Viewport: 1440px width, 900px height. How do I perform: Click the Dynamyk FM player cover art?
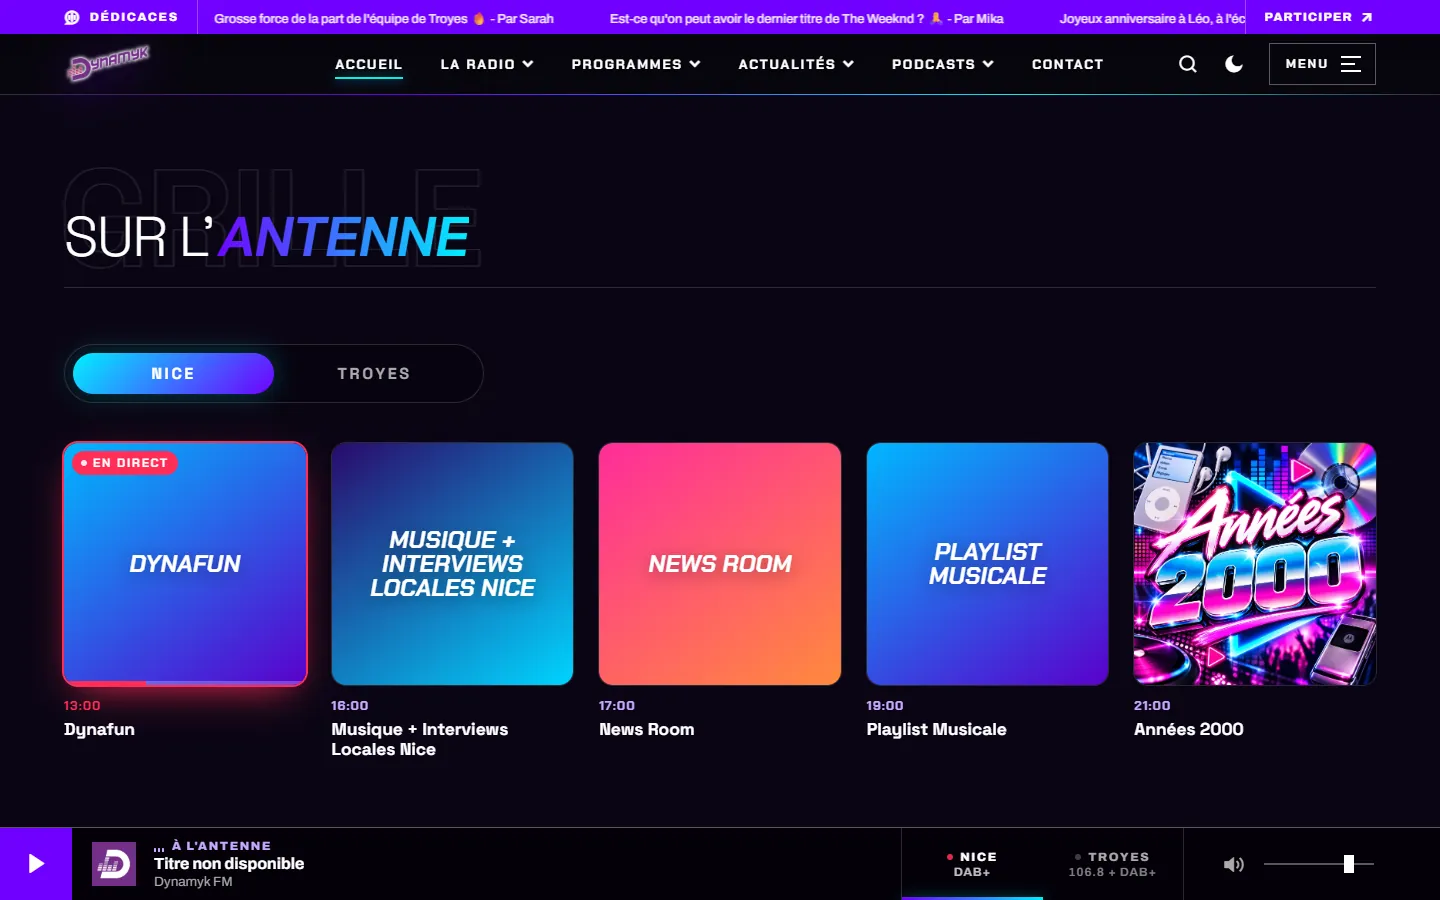point(114,864)
